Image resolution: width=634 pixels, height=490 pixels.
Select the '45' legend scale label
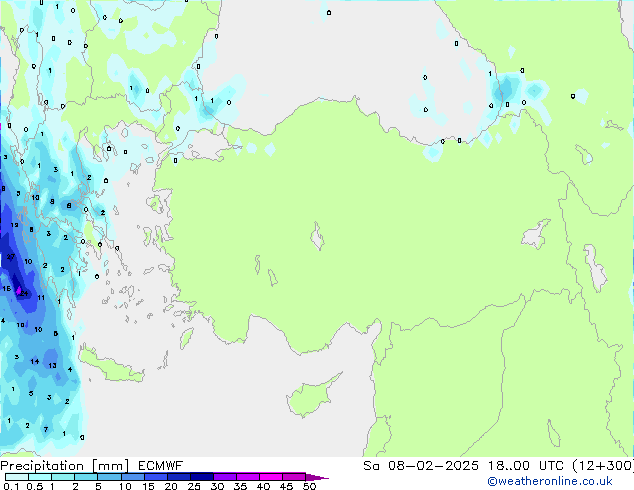(287, 486)
